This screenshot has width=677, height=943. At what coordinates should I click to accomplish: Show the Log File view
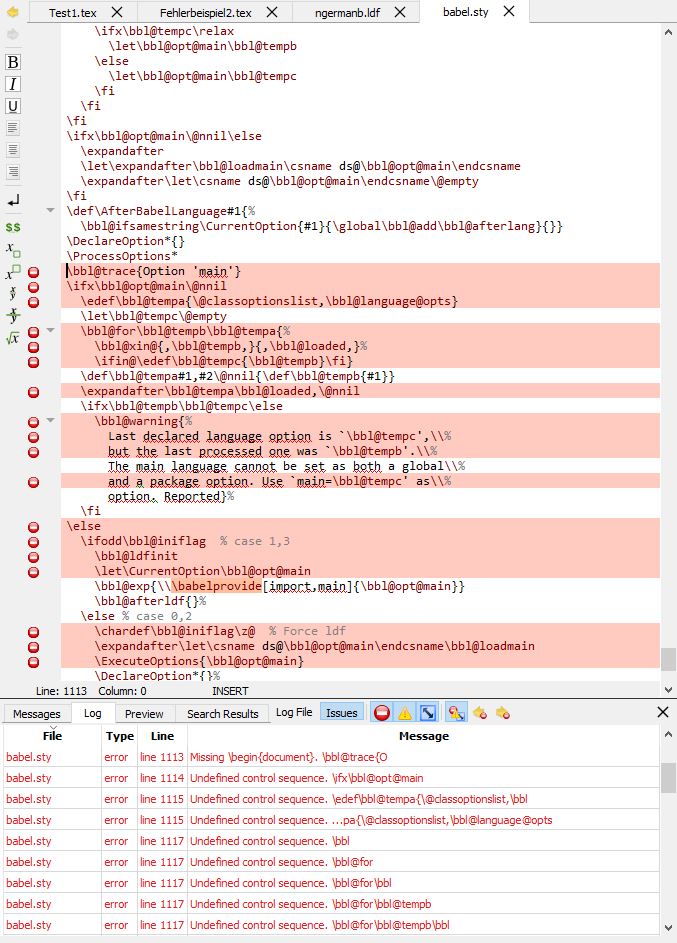click(x=294, y=713)
